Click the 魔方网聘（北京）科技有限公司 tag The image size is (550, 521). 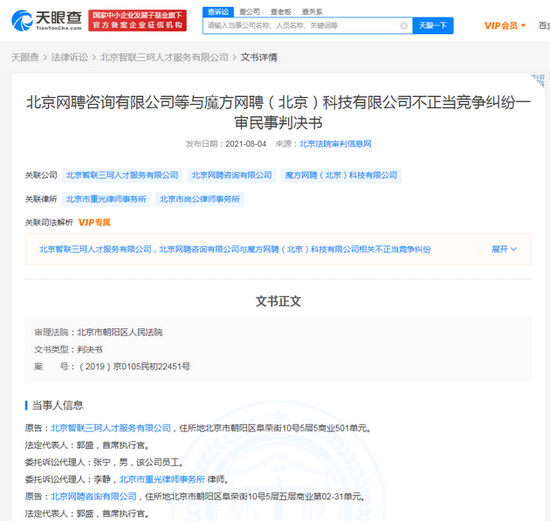point(341,175)
